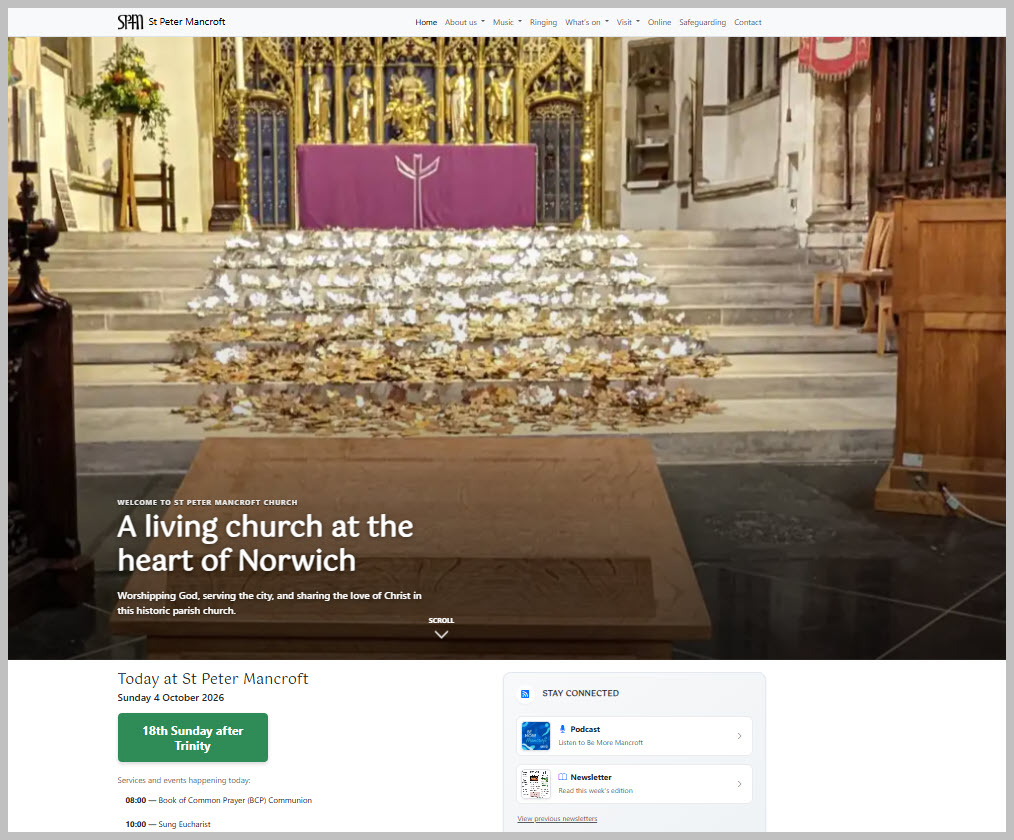Click the Podcast title text
Screen dimensions: 1014x840
tap(585, 729)
